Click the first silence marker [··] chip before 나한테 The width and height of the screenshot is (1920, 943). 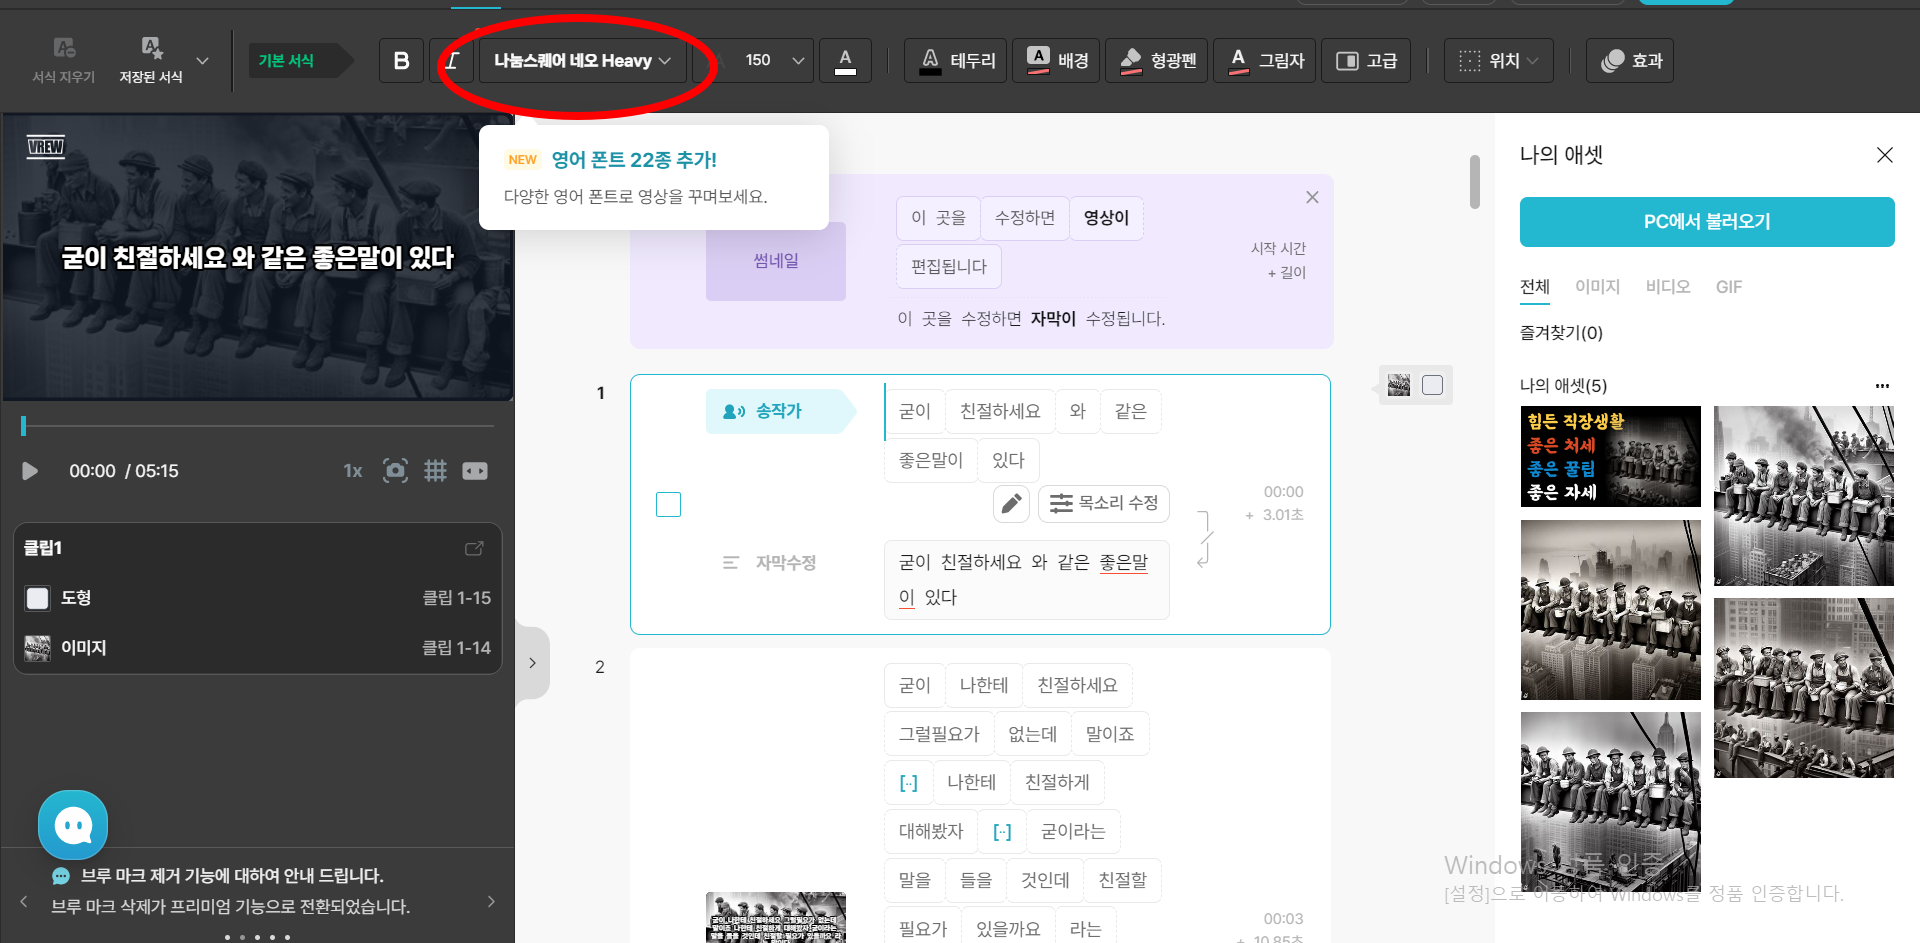pyautogui.click(x=908, y=783)
